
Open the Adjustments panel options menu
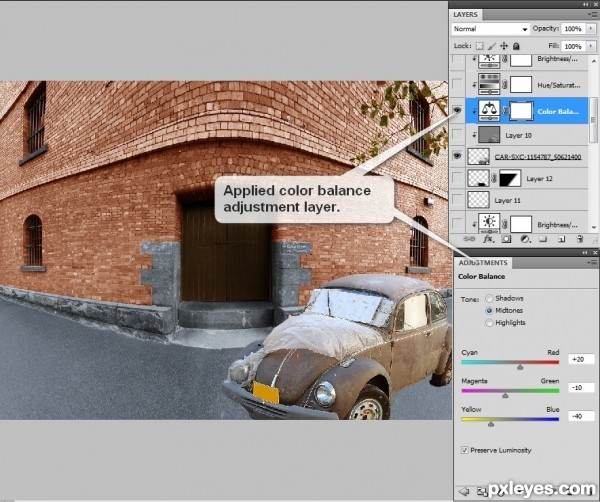[x=592, y=262]
